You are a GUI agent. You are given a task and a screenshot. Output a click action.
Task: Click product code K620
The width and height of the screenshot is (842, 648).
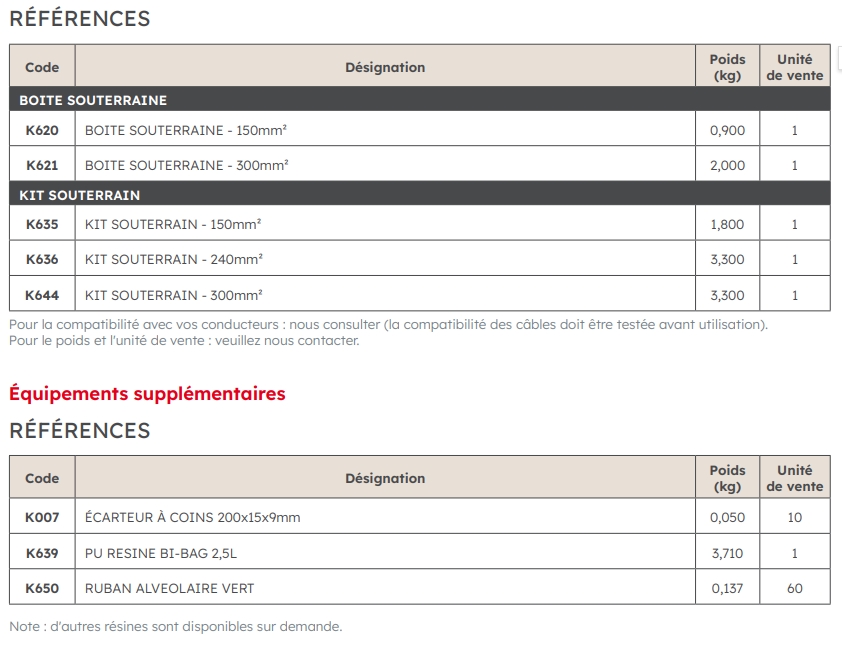tap(42, 130)
